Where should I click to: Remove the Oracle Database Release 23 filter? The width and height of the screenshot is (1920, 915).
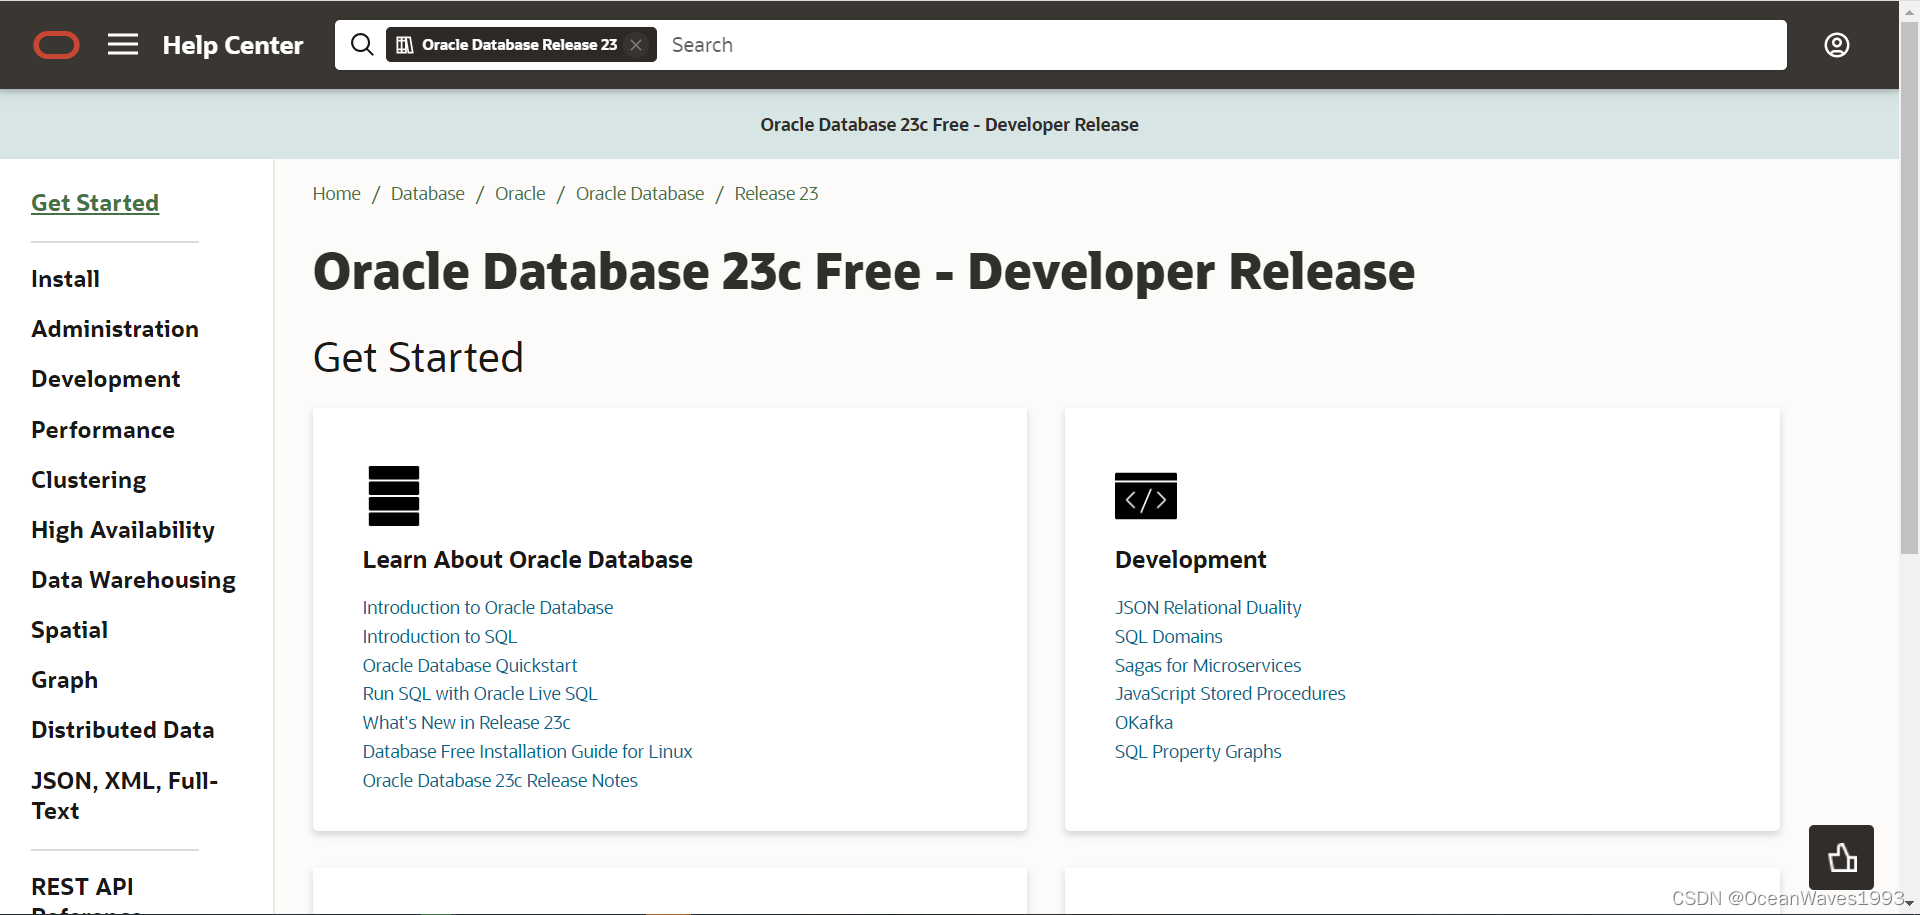pyautogui.click(x=636, y=45)
